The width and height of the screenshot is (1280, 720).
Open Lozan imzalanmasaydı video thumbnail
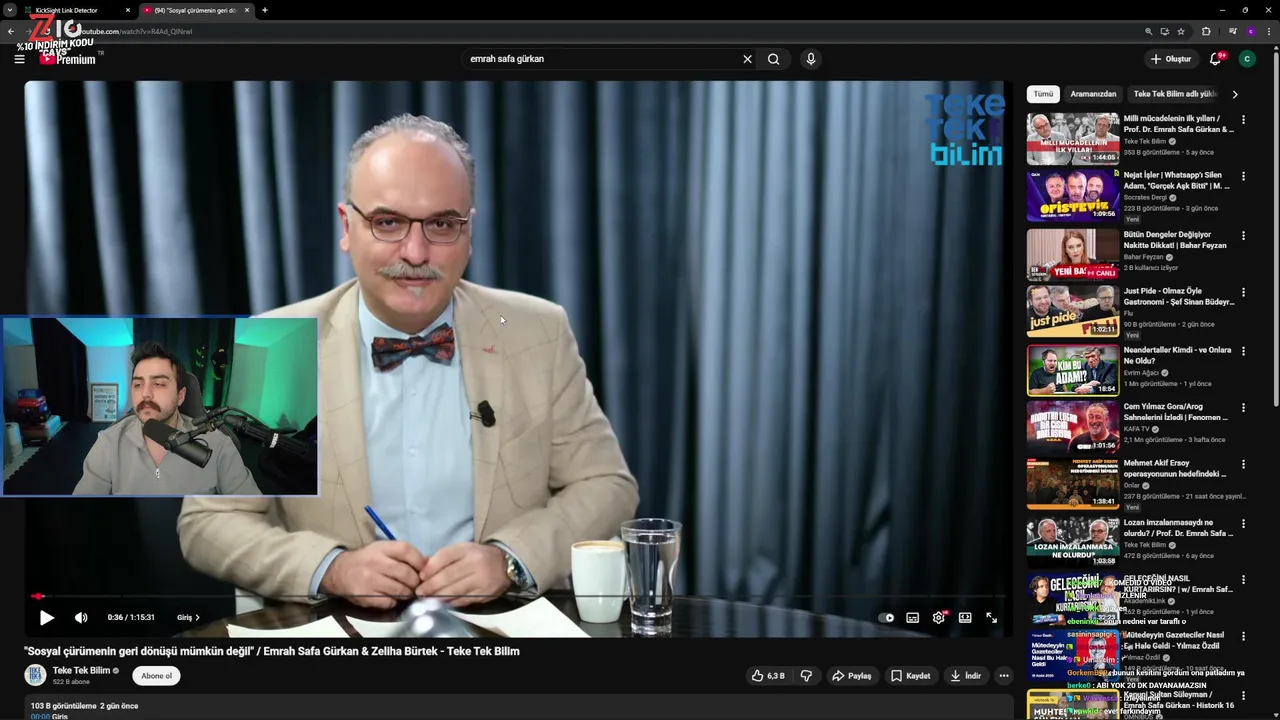[x=1073, y=541]
